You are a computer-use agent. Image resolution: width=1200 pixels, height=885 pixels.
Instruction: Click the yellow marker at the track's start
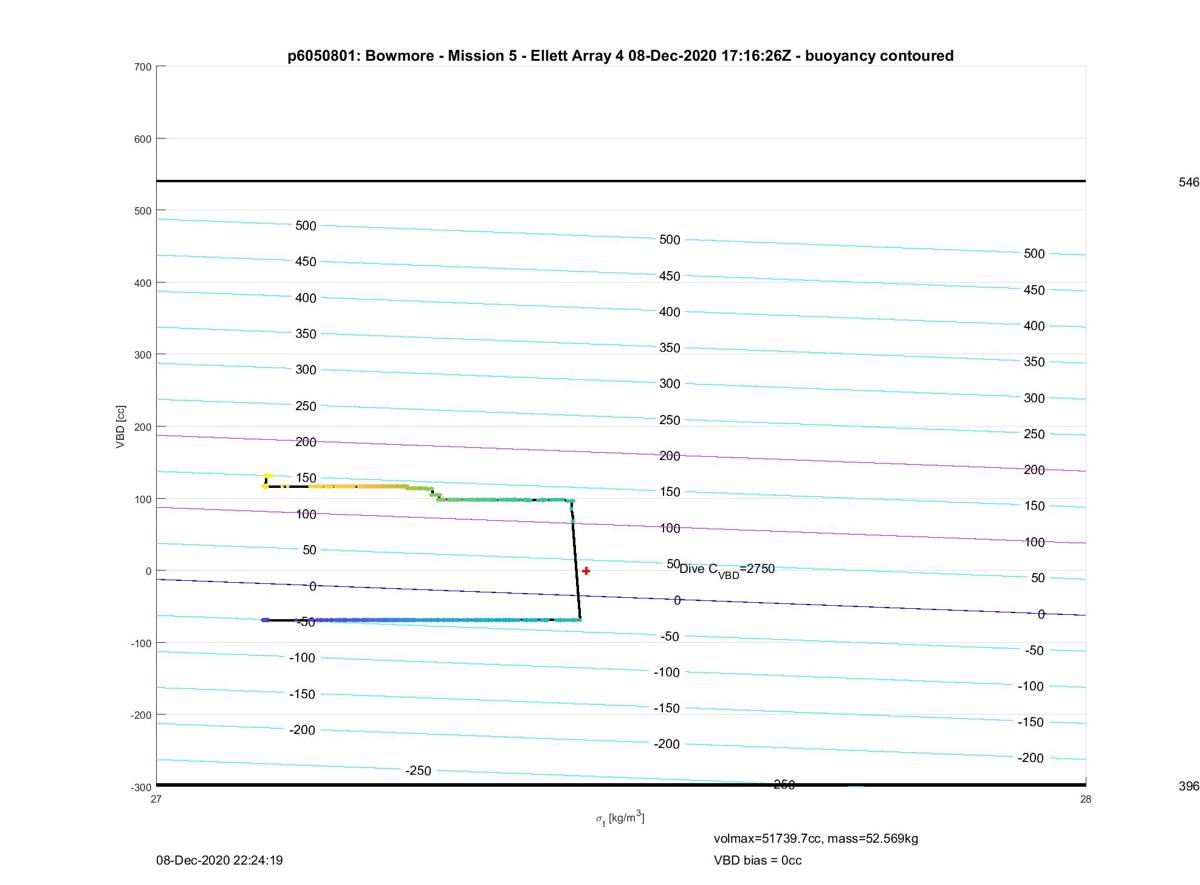pyautogui.click(x=267, y=478)
